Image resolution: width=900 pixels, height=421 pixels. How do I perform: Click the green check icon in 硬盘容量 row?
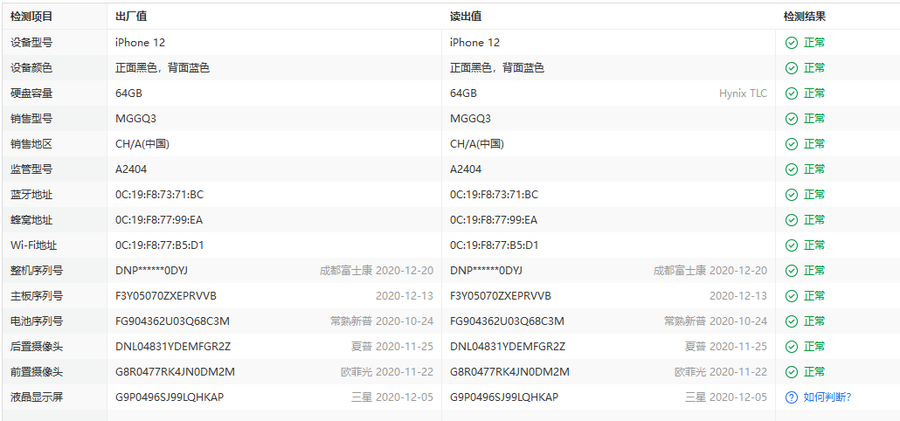(x=792, y=93)
